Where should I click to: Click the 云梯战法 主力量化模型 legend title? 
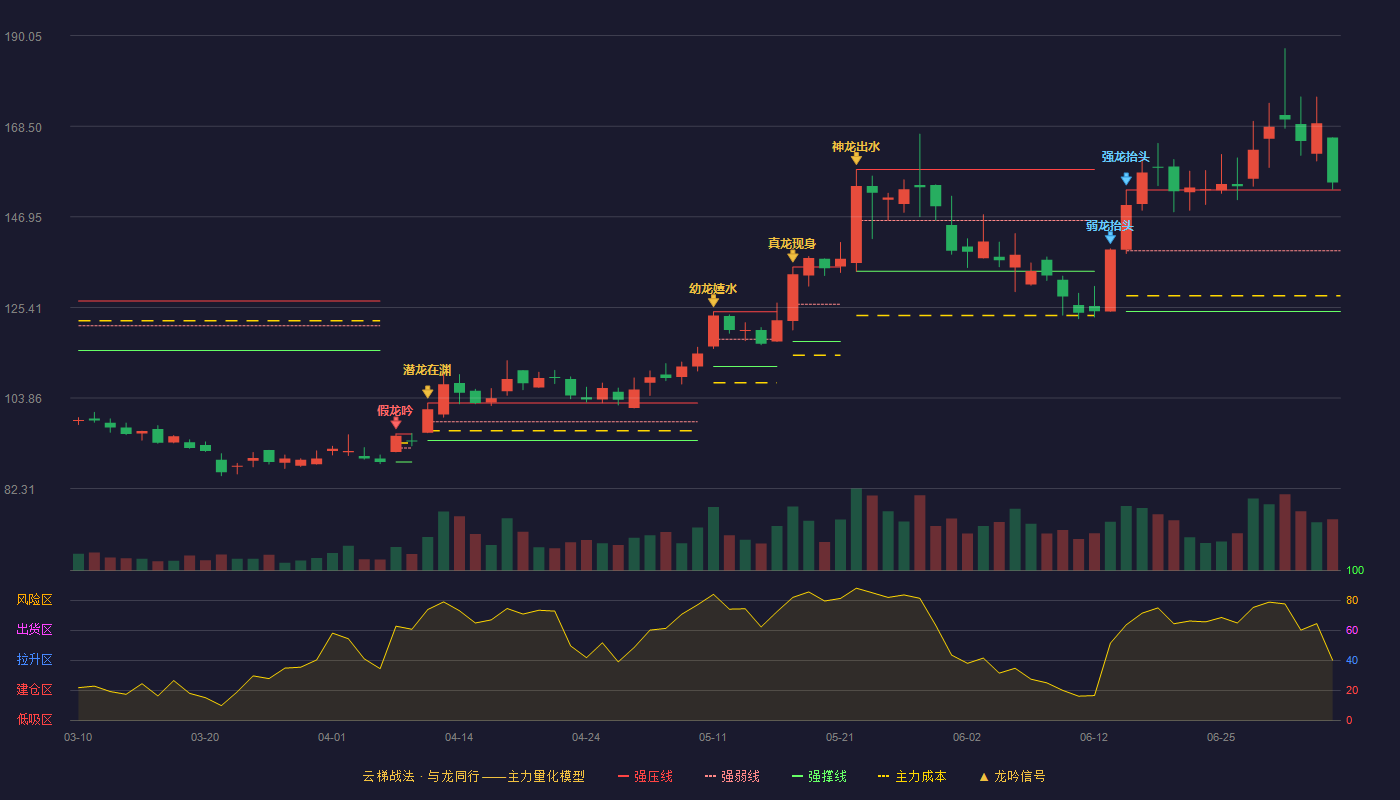point(473,776)
